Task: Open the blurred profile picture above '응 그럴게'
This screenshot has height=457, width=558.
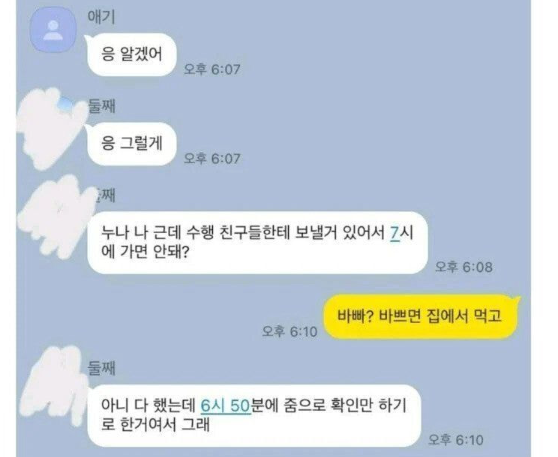Action: [x=51, y=128]
